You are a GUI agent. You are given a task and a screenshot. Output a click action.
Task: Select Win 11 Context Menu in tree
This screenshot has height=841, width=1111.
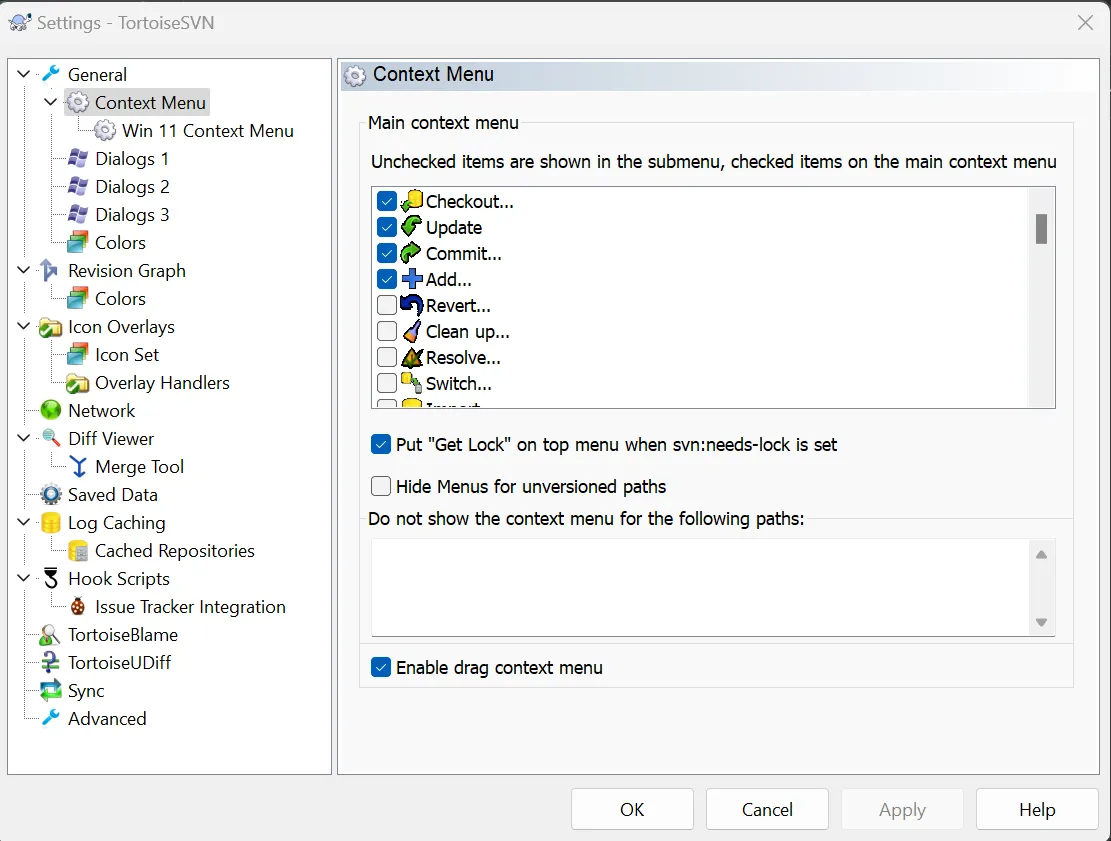tap(208, 131)
